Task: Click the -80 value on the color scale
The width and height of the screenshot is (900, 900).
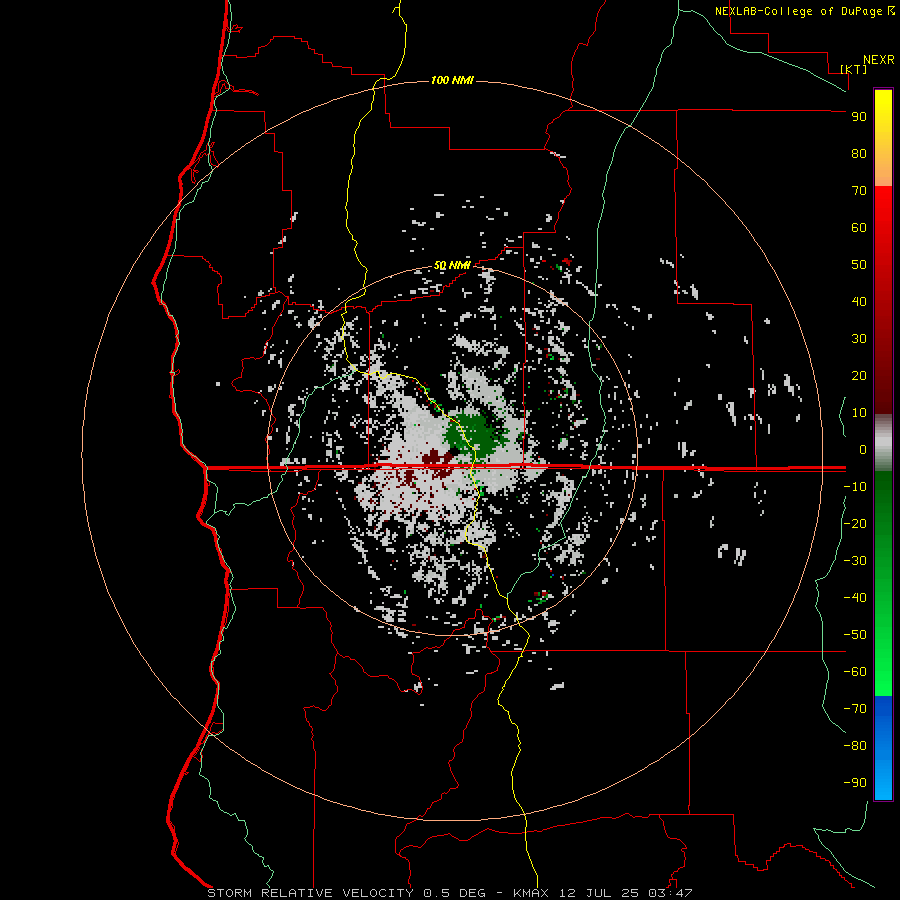Action: coord(855,746)
